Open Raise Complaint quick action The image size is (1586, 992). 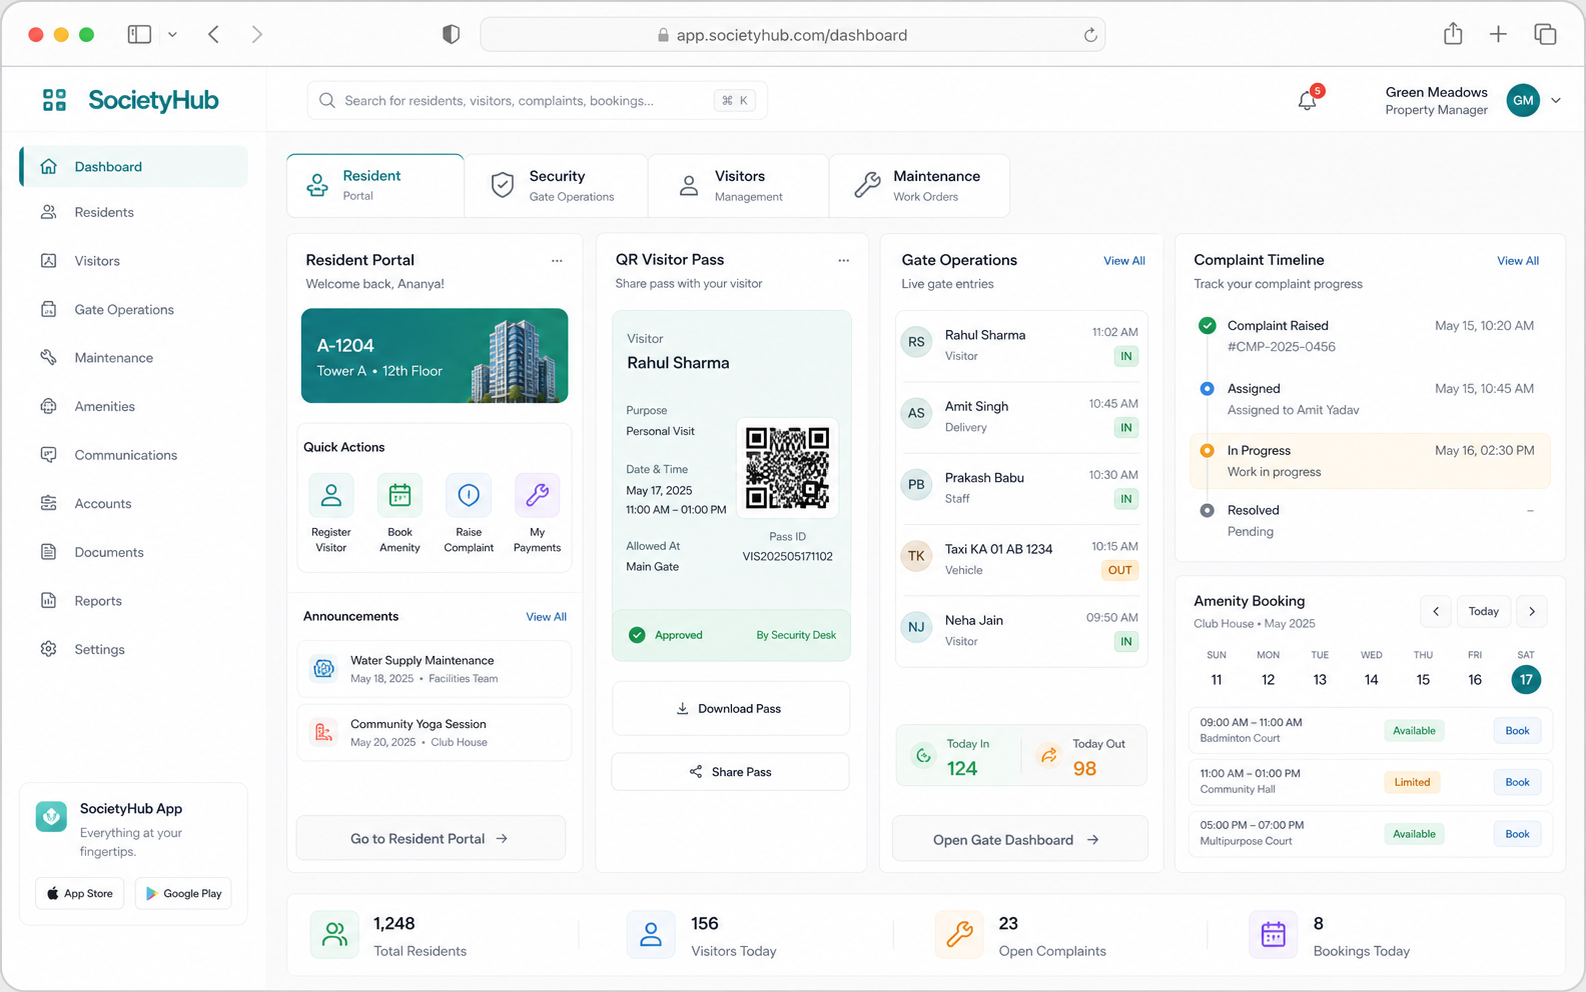[468, 513]
